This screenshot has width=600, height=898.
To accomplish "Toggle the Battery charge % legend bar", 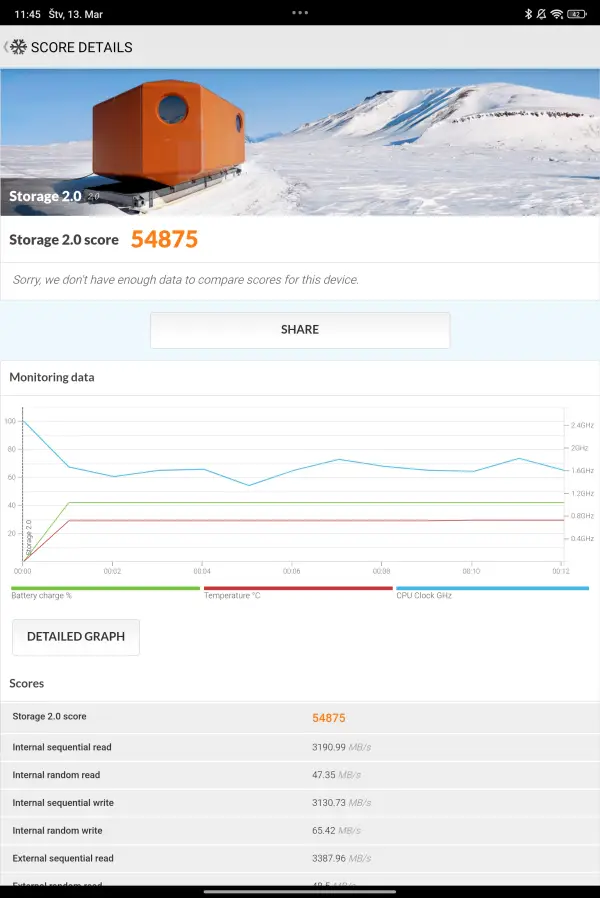I will point(105,588).
